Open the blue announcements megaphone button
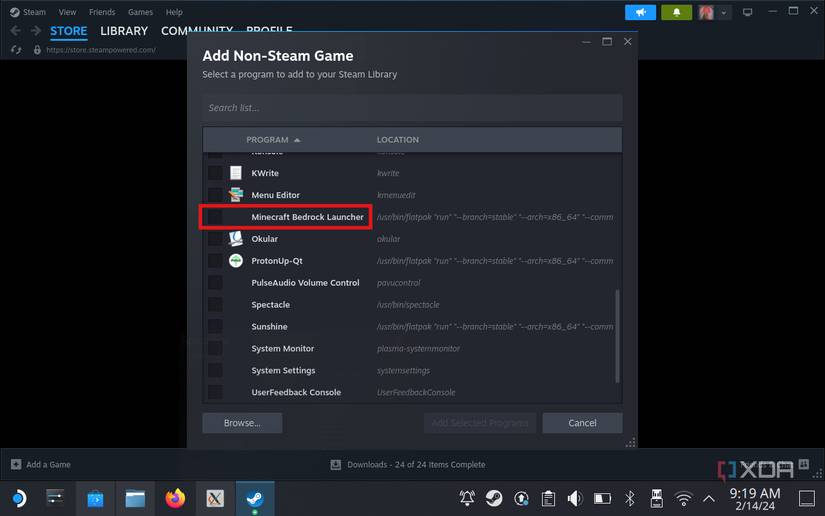 coord(640,12)
